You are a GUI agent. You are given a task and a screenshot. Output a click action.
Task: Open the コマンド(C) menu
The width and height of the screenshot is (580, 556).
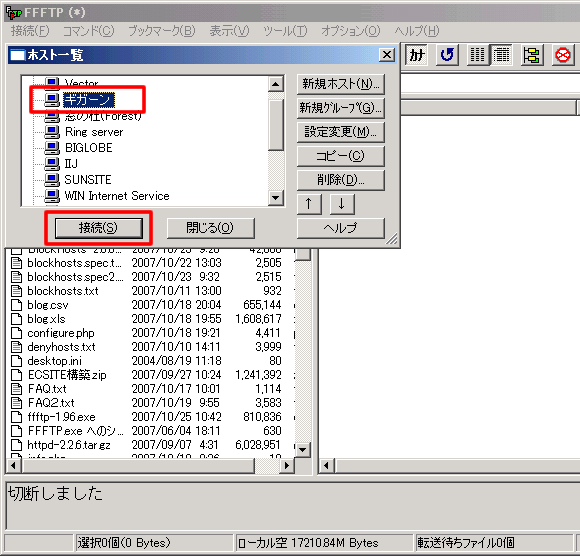[x=88, y=31]
